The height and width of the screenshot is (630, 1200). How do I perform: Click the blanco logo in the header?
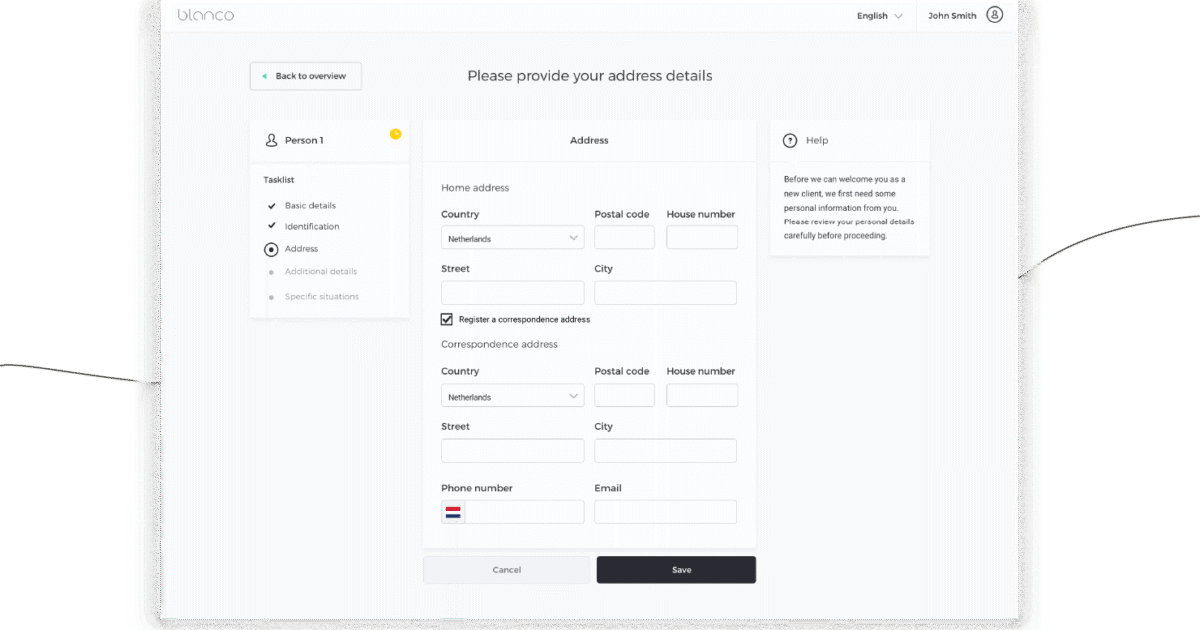pyautogui.click(x=206, y=15)
